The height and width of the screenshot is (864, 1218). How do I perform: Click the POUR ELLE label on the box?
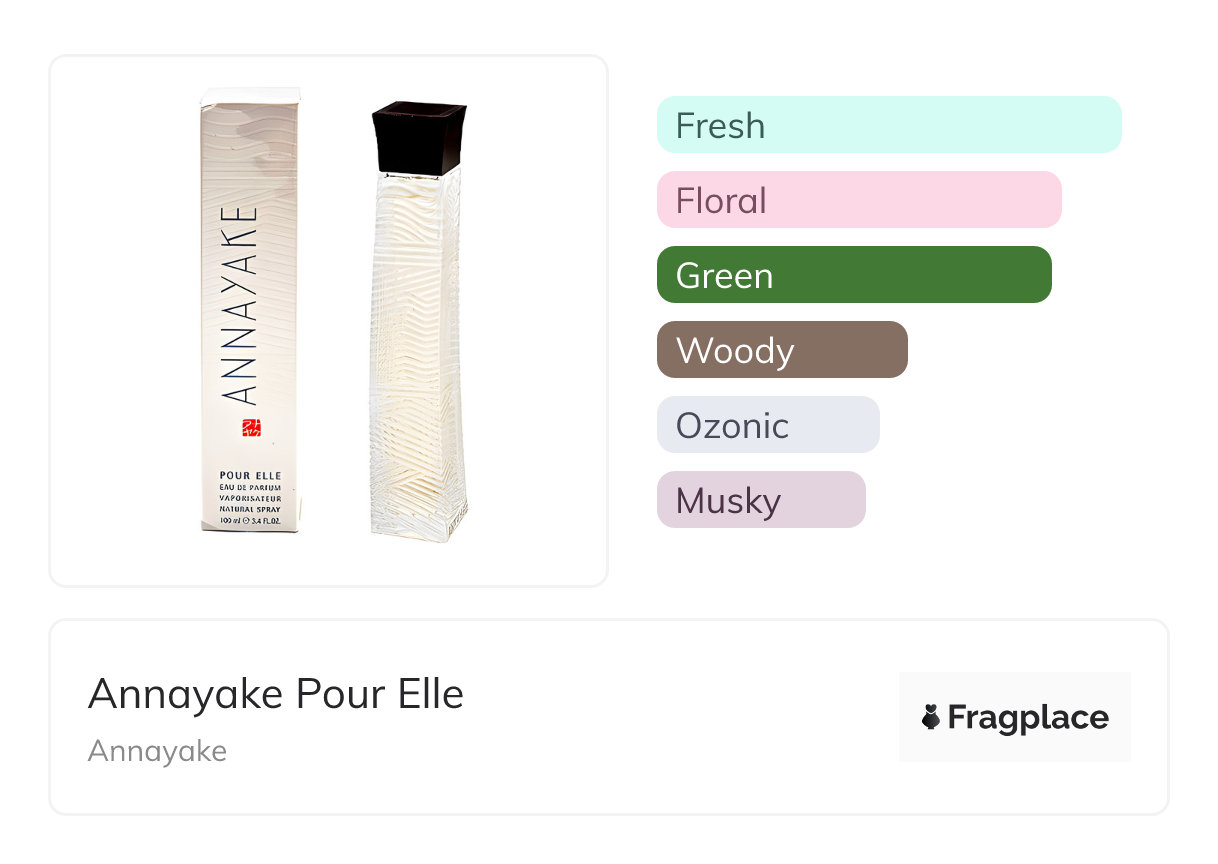tap(250, 474)
